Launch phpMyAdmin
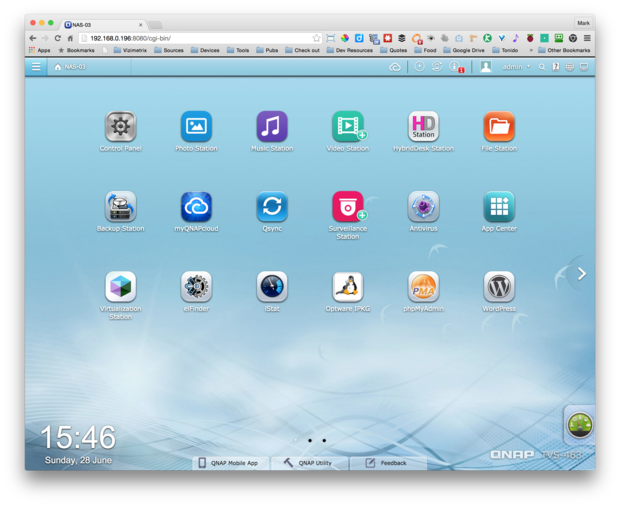 (x=423, y=287)
